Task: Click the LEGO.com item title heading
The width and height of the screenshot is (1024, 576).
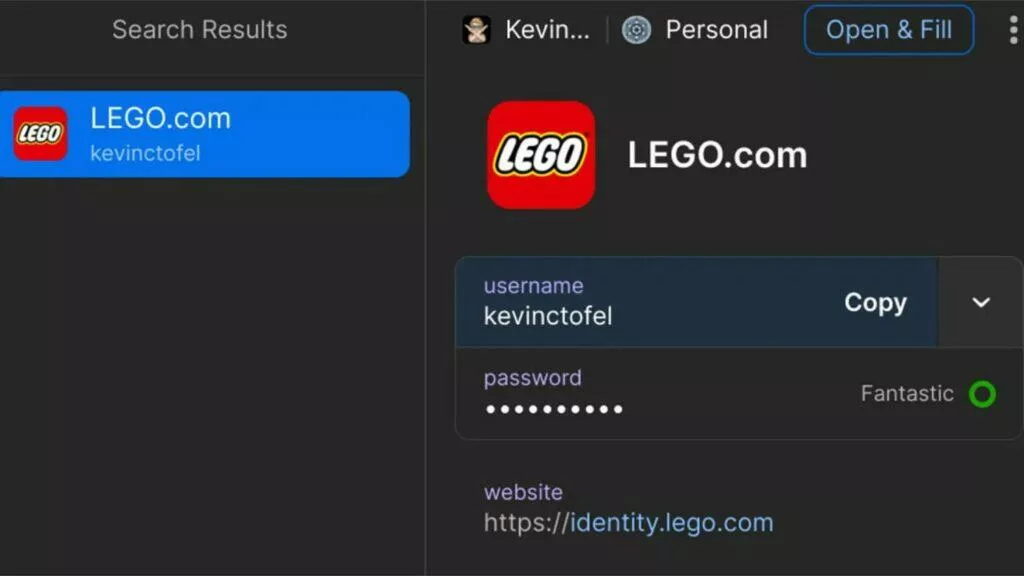Action: 717,155
